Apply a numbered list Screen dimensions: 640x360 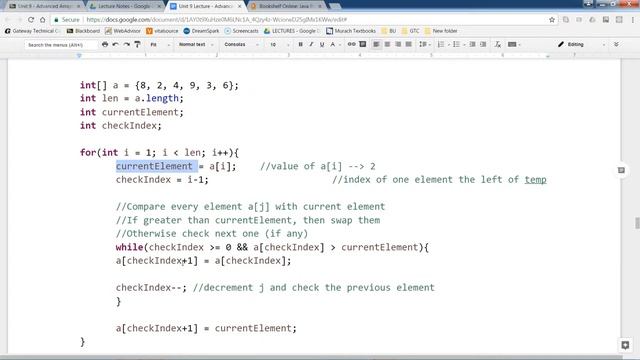click(441, 44)
